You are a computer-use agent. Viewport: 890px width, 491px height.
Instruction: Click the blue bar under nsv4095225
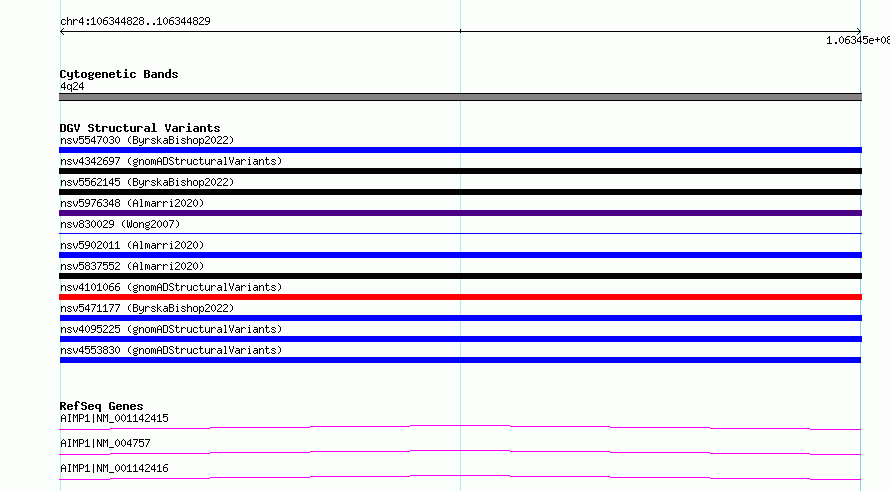460,339
